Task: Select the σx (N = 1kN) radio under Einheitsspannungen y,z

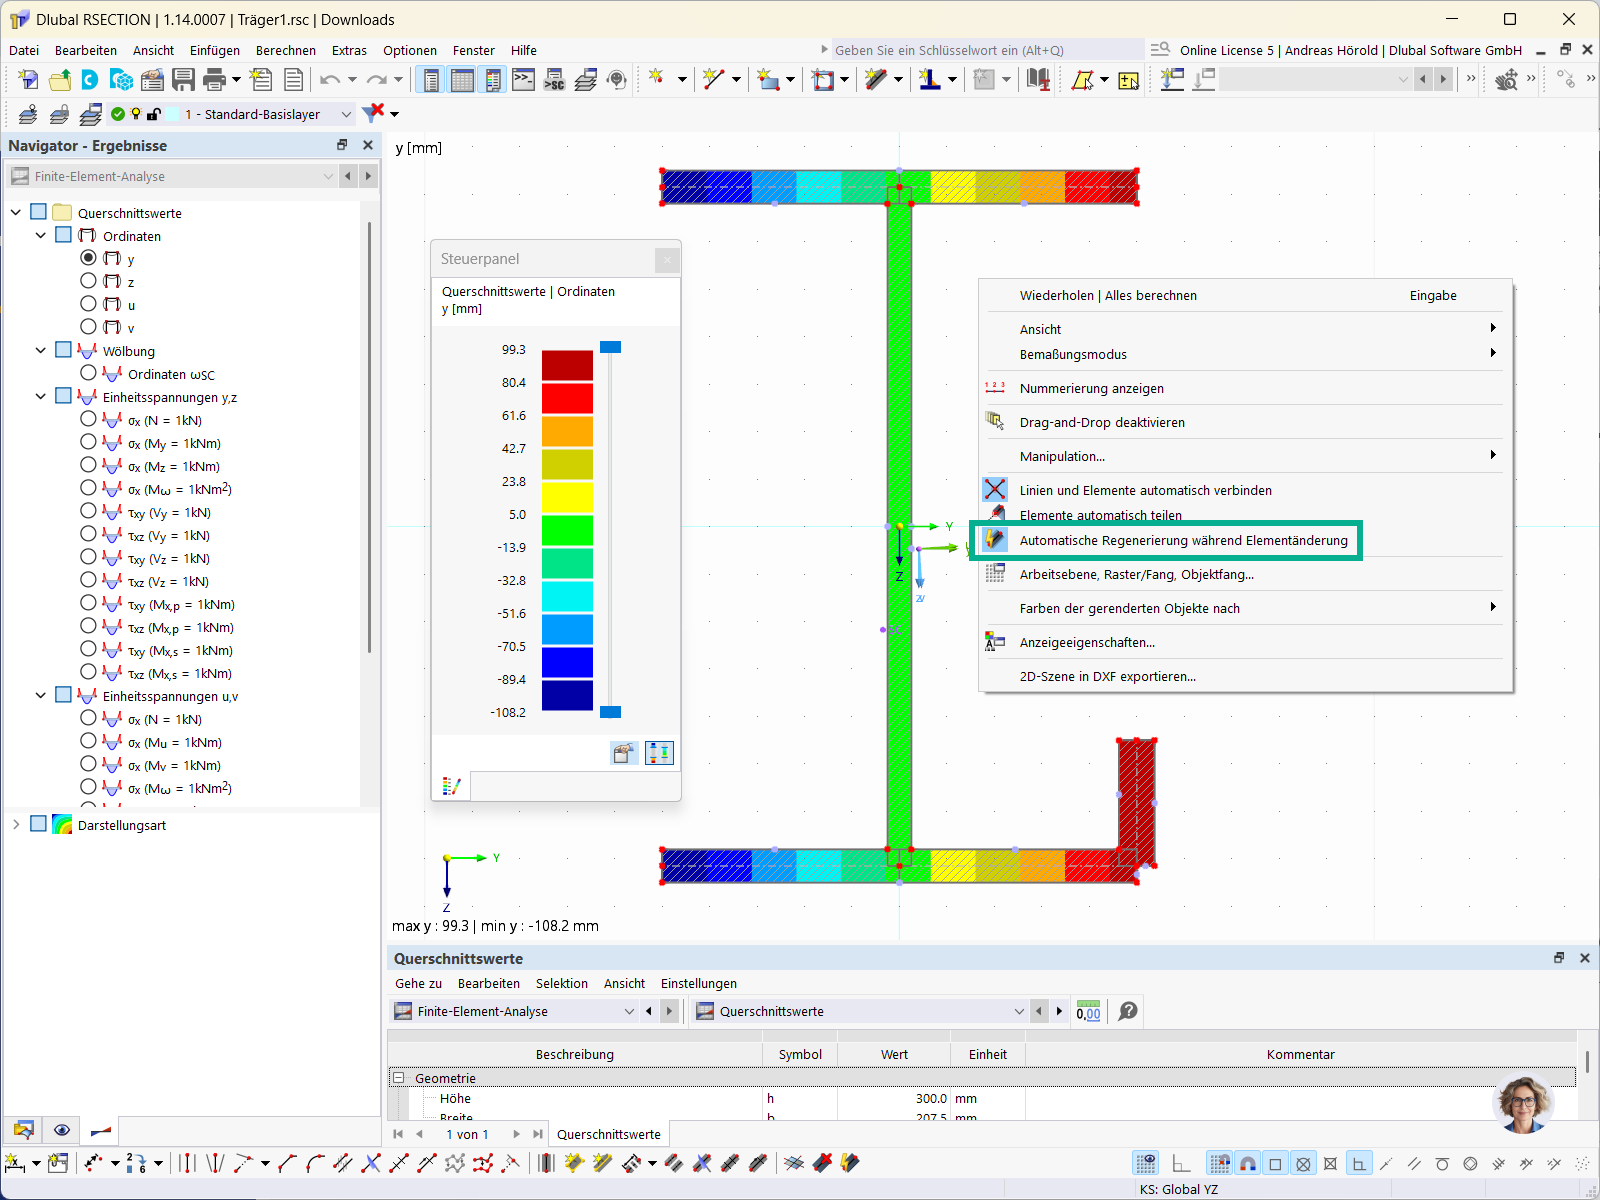Action: pos(89,419)
